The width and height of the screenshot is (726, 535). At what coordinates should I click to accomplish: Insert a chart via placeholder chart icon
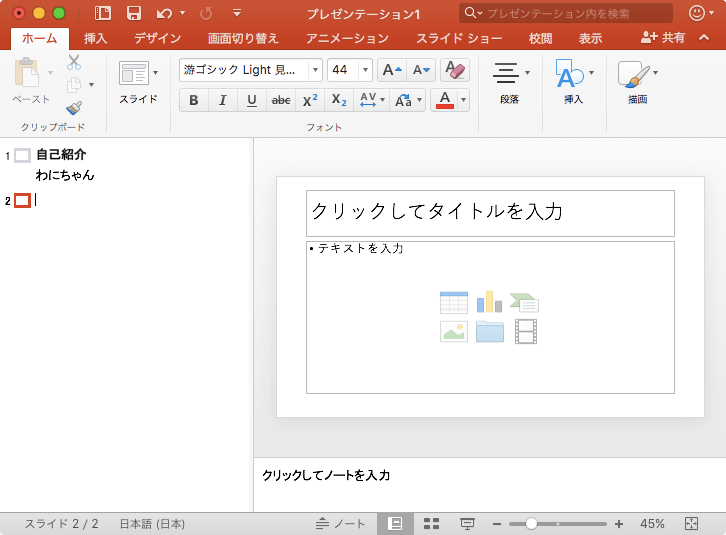coord(489,302)
